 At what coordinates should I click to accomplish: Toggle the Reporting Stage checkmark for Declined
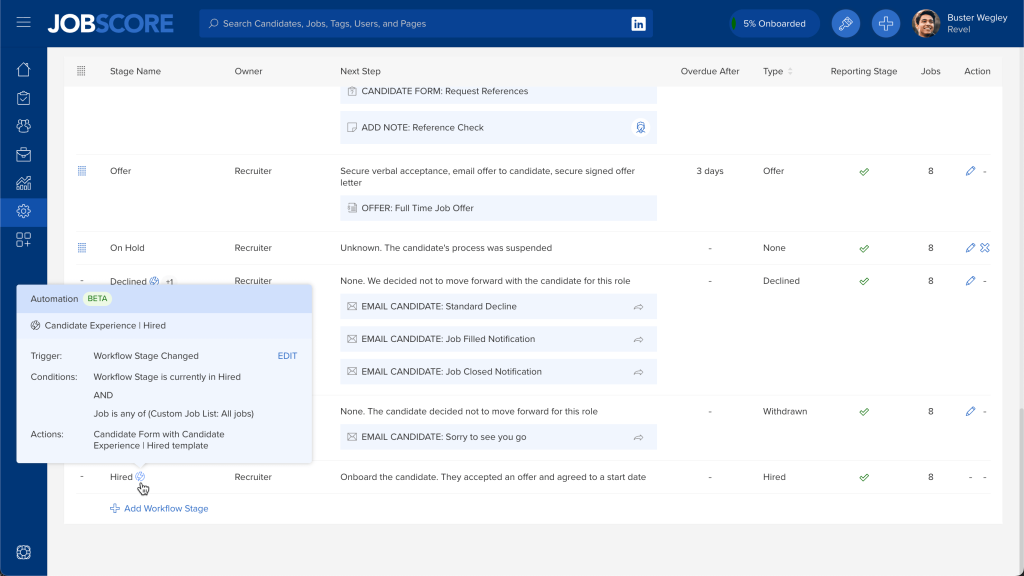[x=864, y=281]
